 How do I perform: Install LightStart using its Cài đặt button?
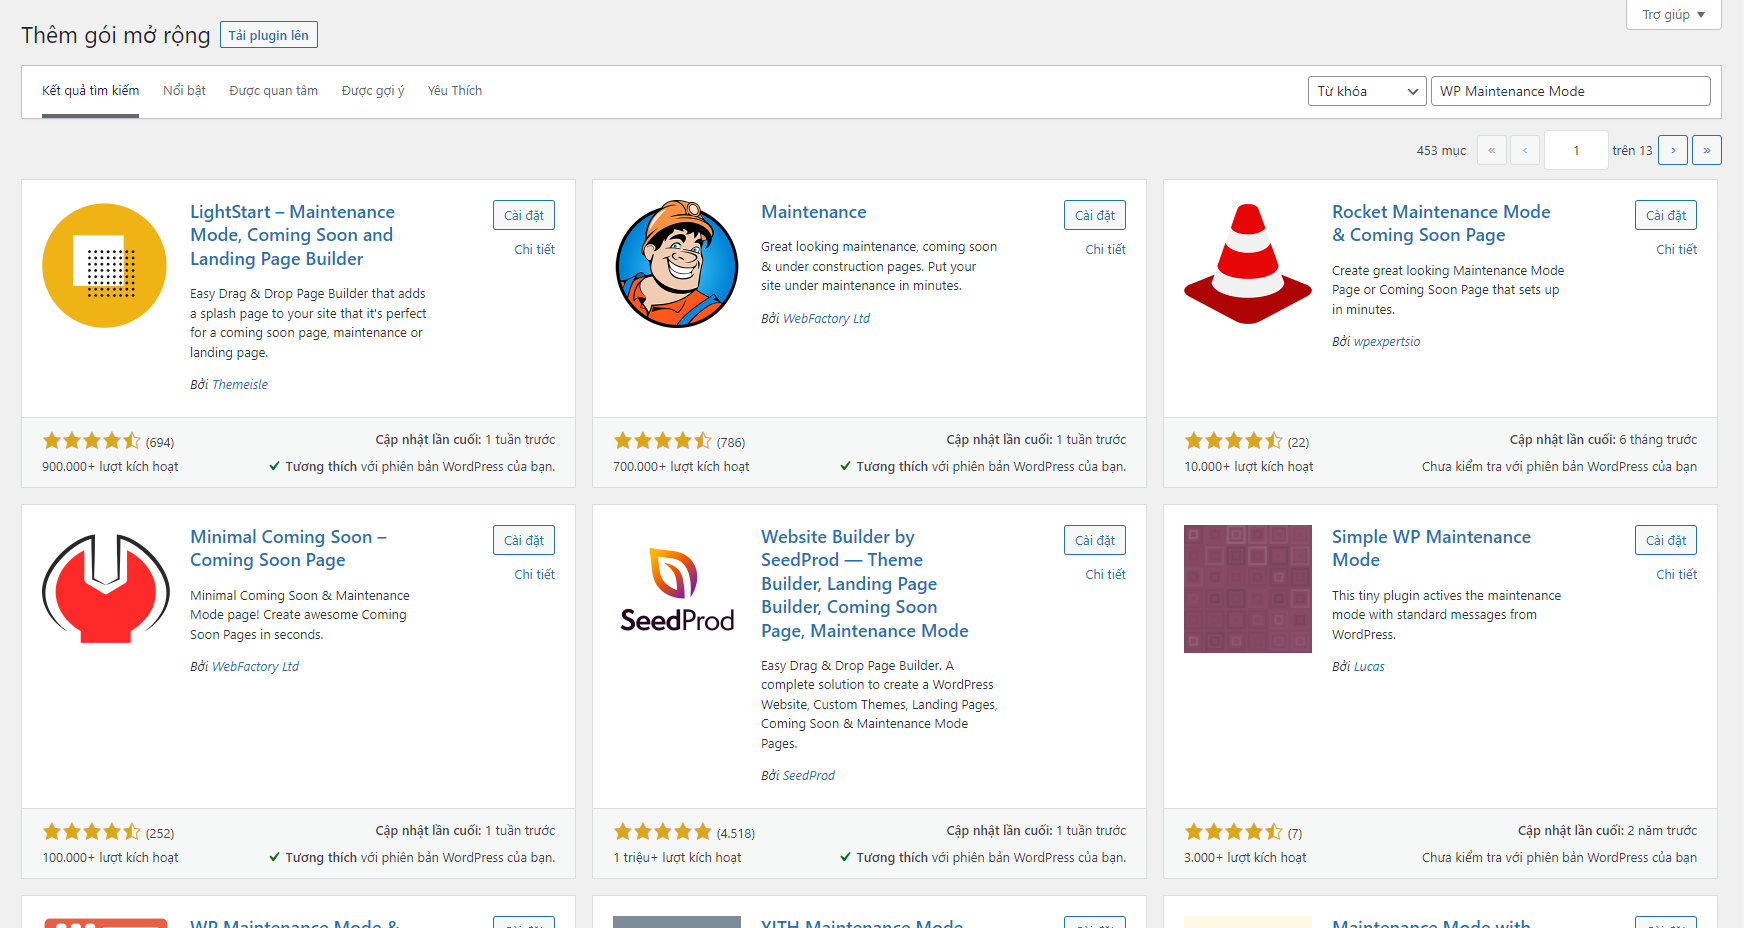(x=523, y=214)
